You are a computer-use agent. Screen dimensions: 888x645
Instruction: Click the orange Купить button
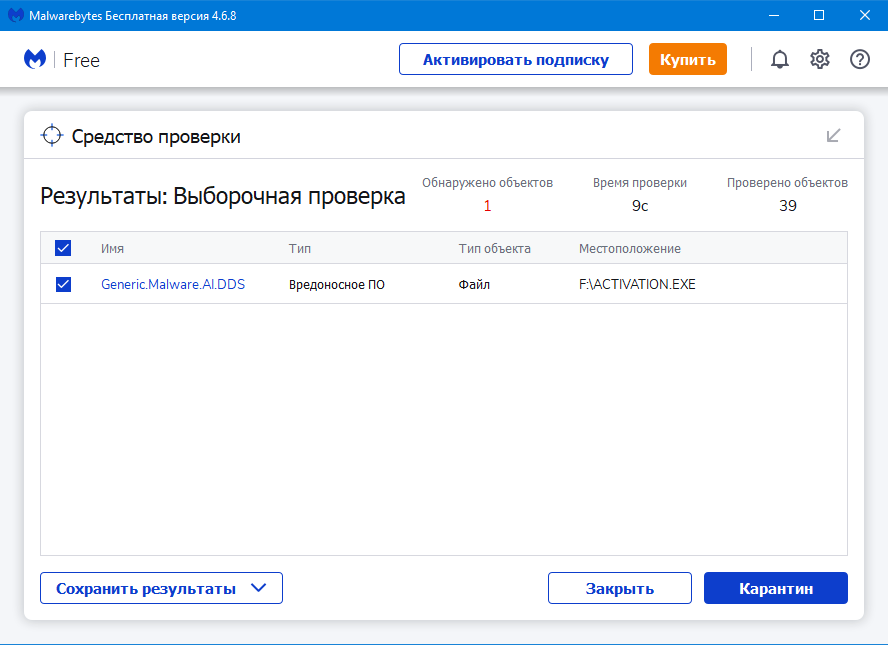[x=687, y=59]
